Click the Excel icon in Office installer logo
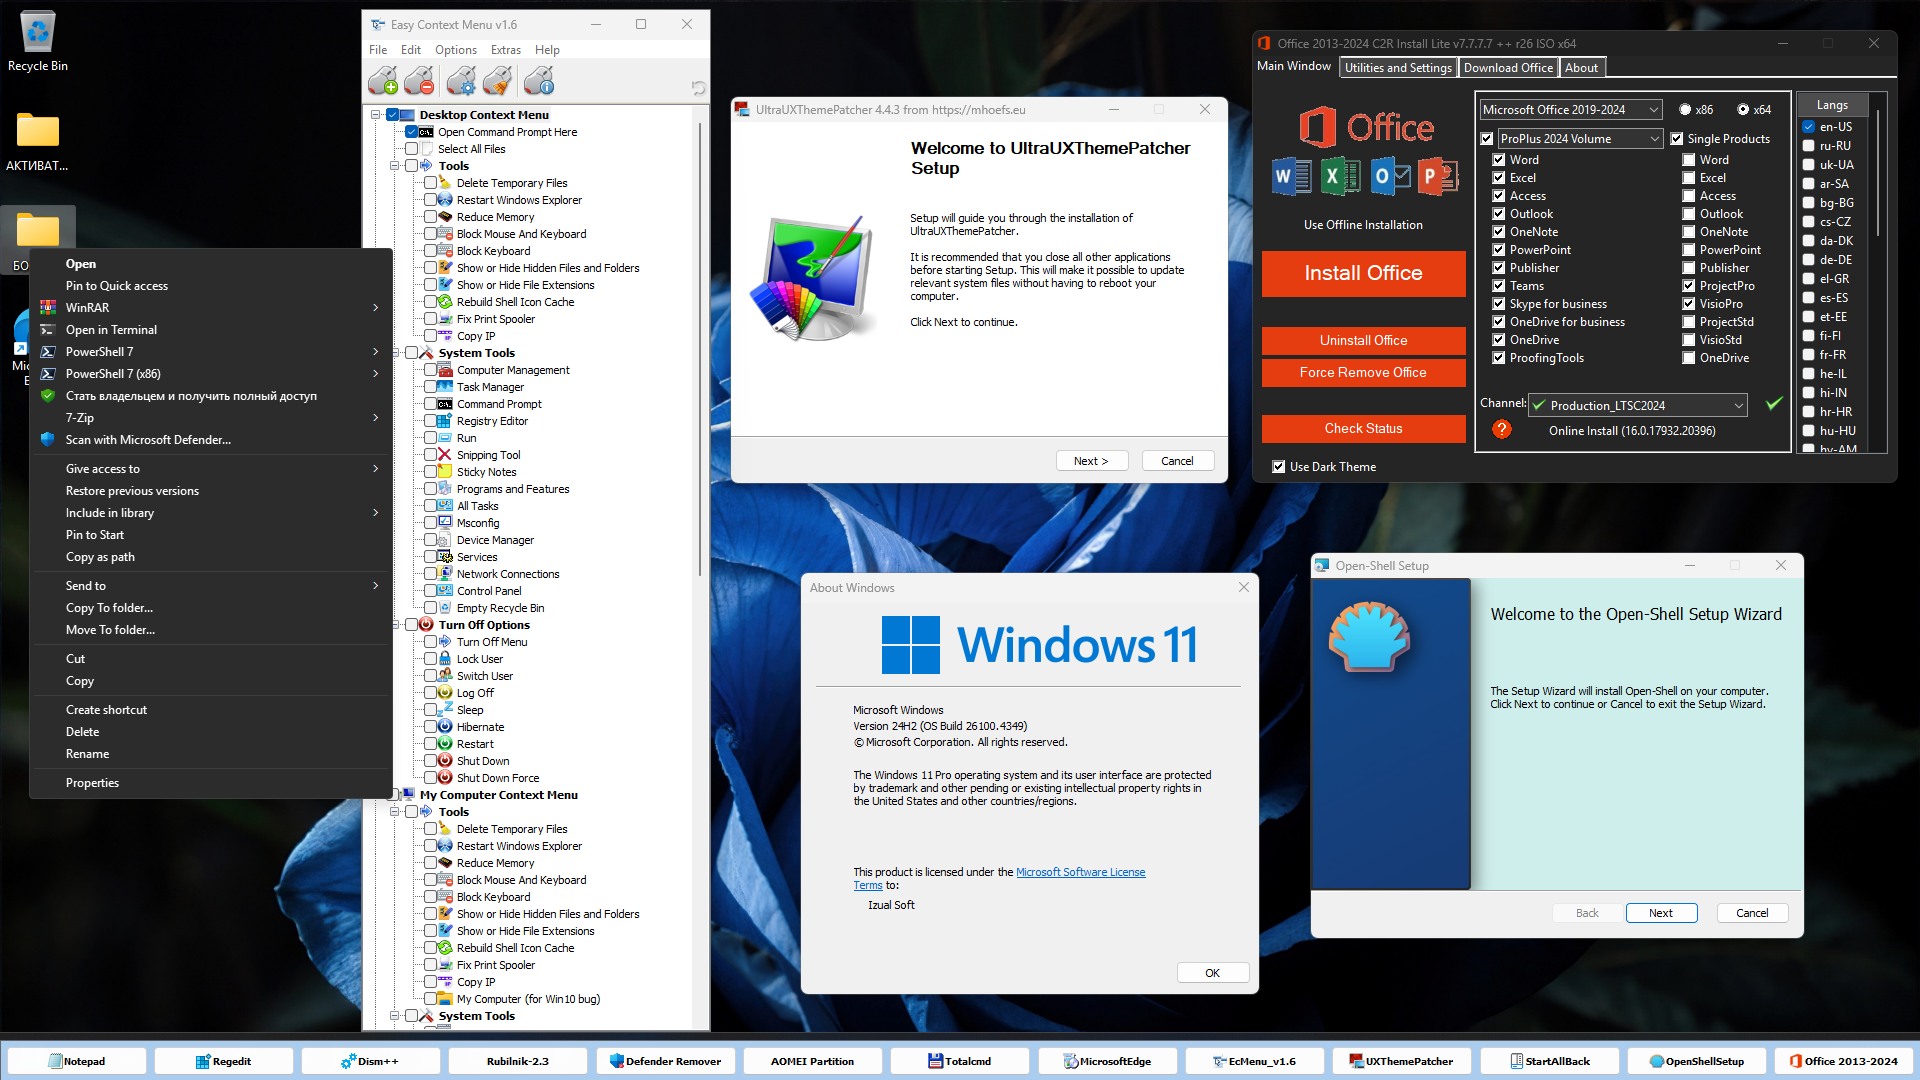 pyautogui.click(x=1340, y=177)
